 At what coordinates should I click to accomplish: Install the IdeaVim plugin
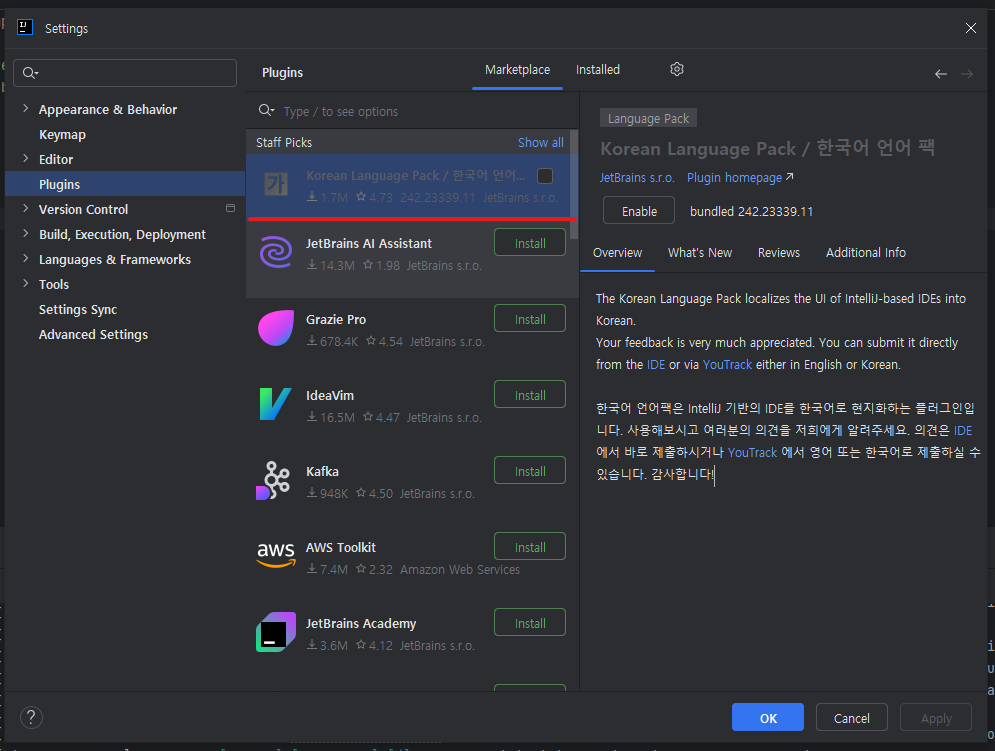530,395
